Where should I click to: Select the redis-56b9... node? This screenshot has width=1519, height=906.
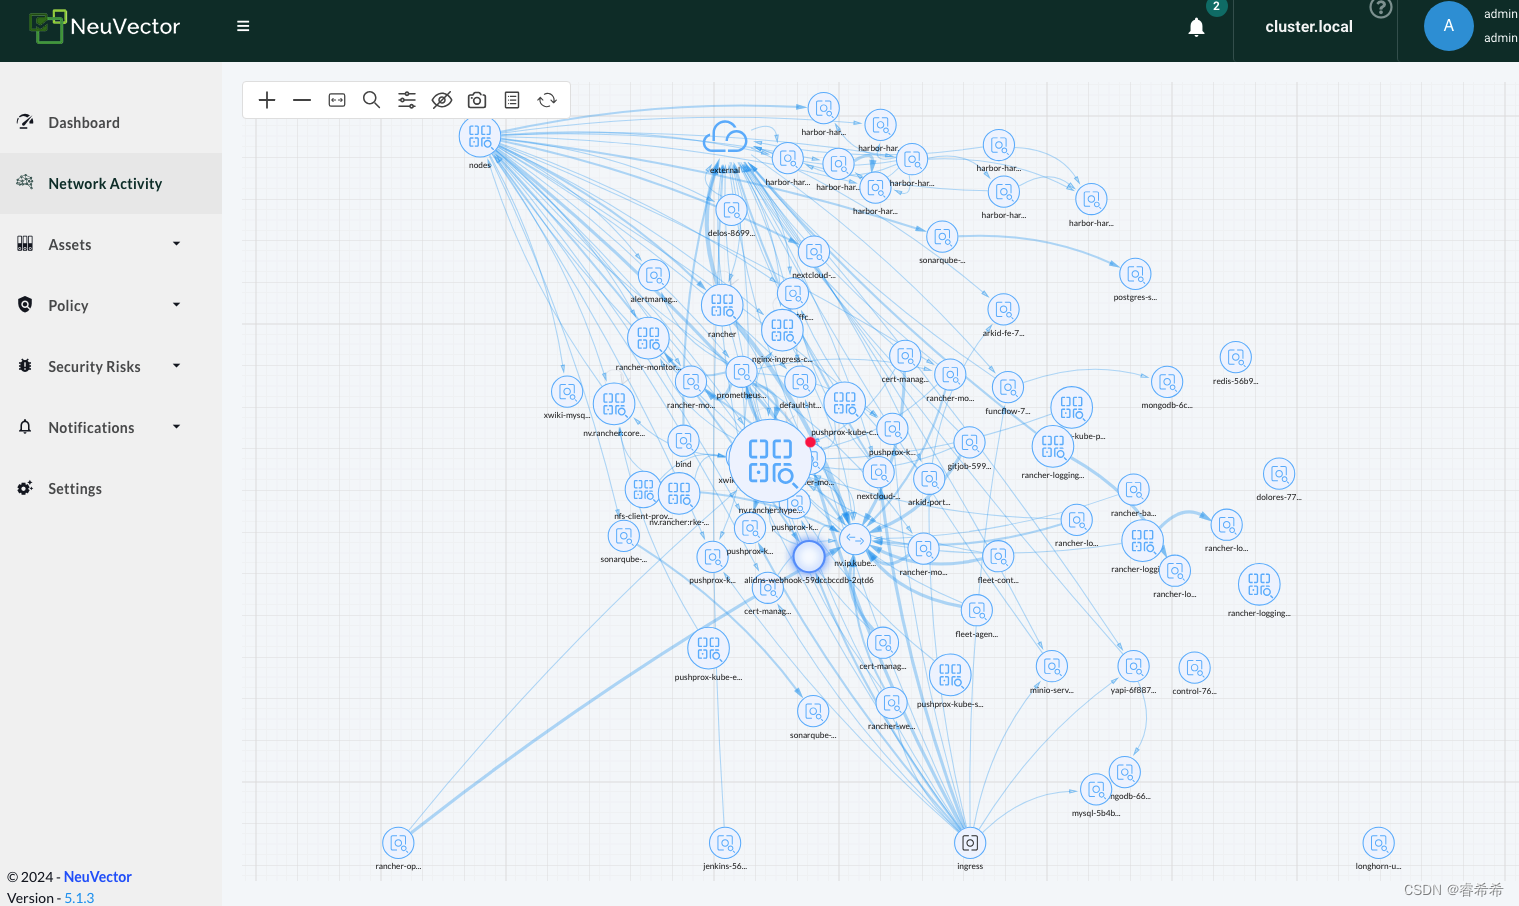(1236, 357)
